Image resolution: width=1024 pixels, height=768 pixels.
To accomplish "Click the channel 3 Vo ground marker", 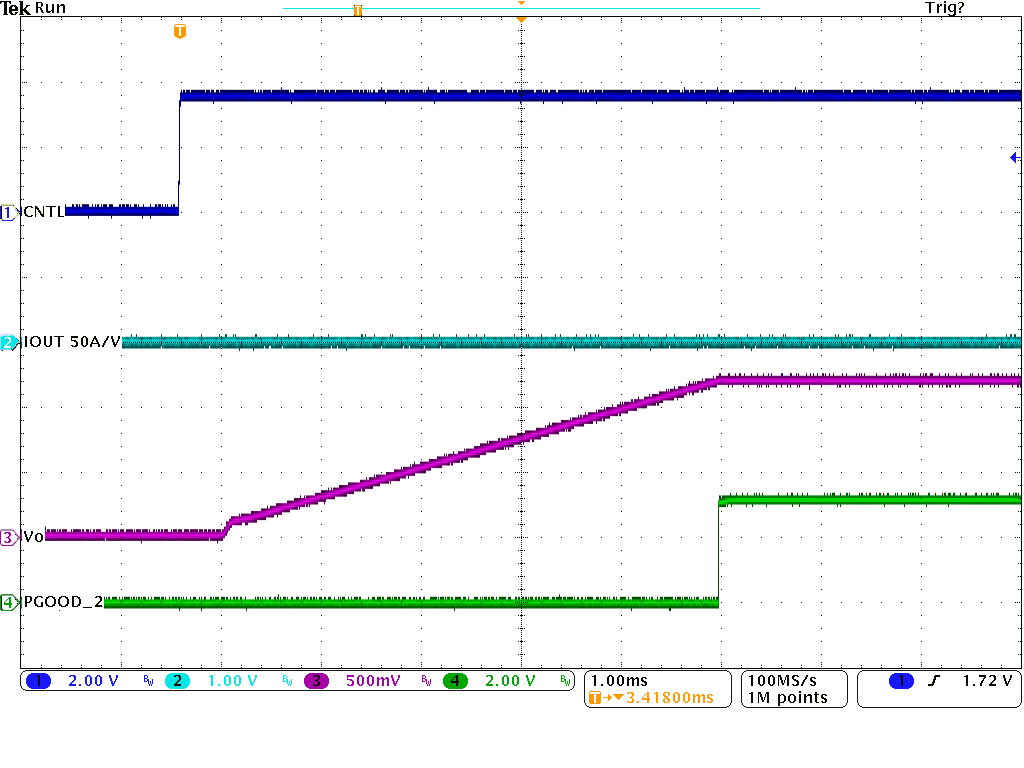I will 9,537.
